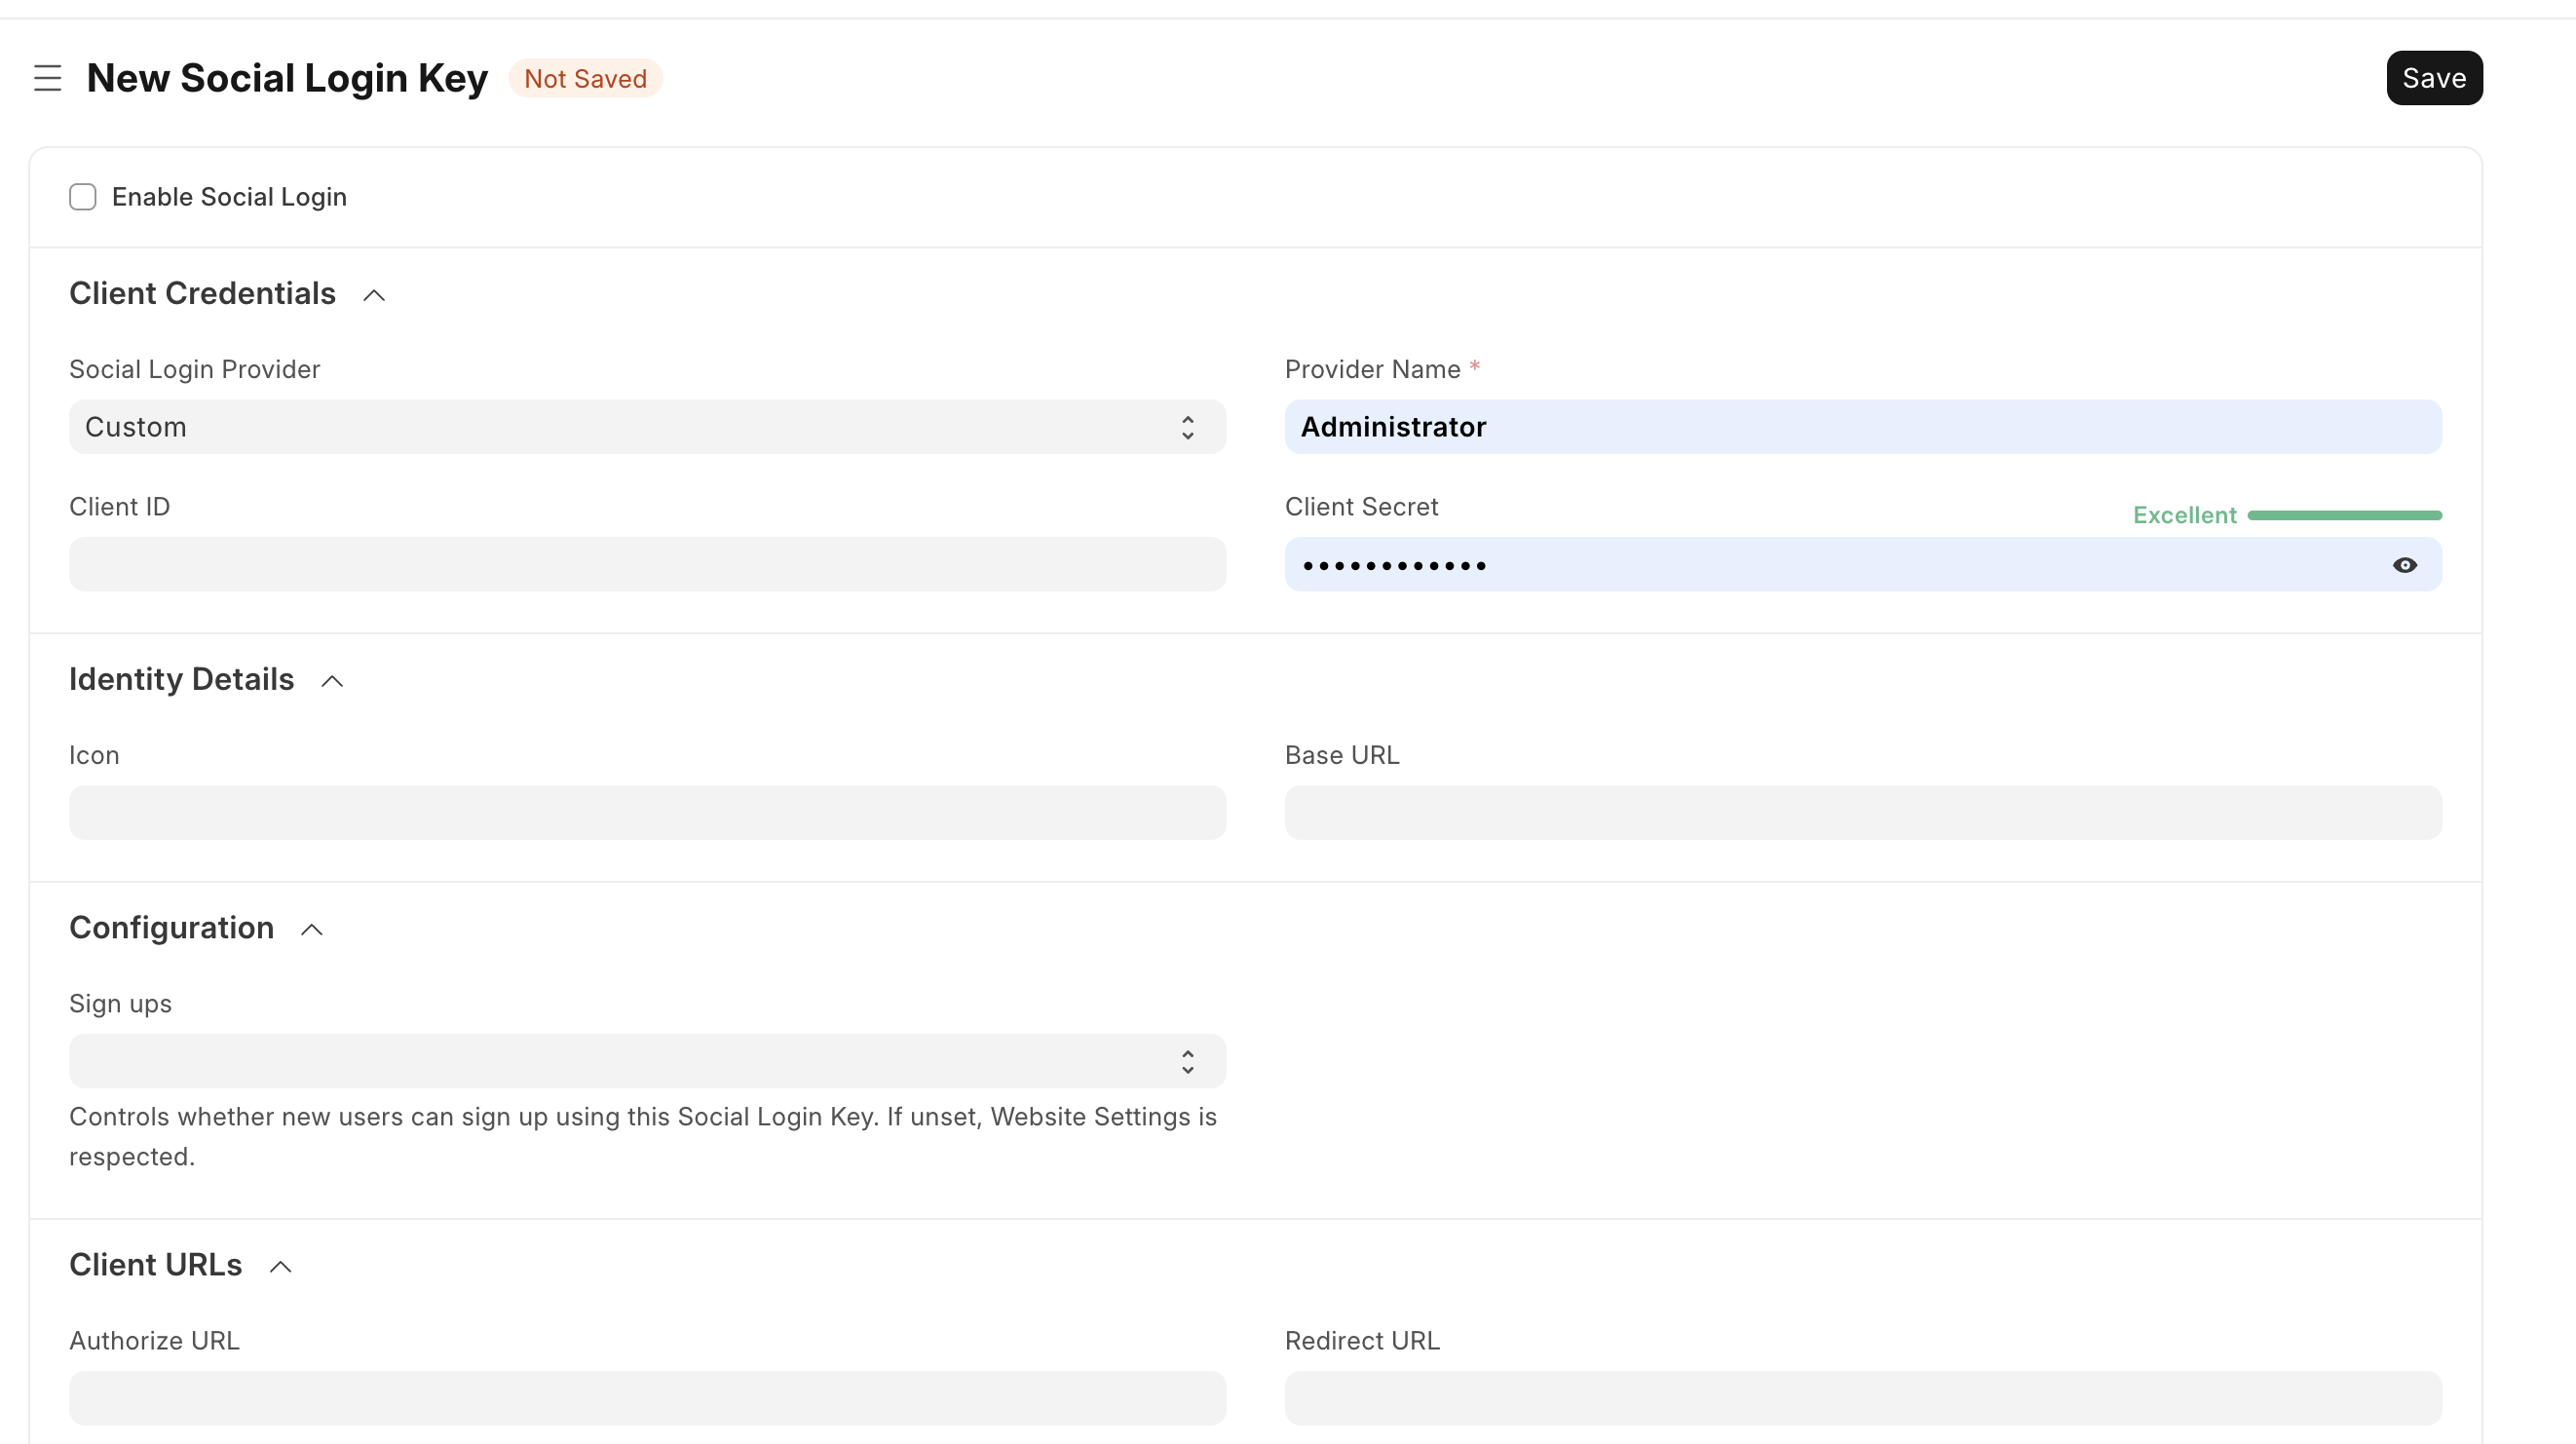Collapse the Configuration section chevron
This screenshot has width=2576, height=1444.
[312, 930]
